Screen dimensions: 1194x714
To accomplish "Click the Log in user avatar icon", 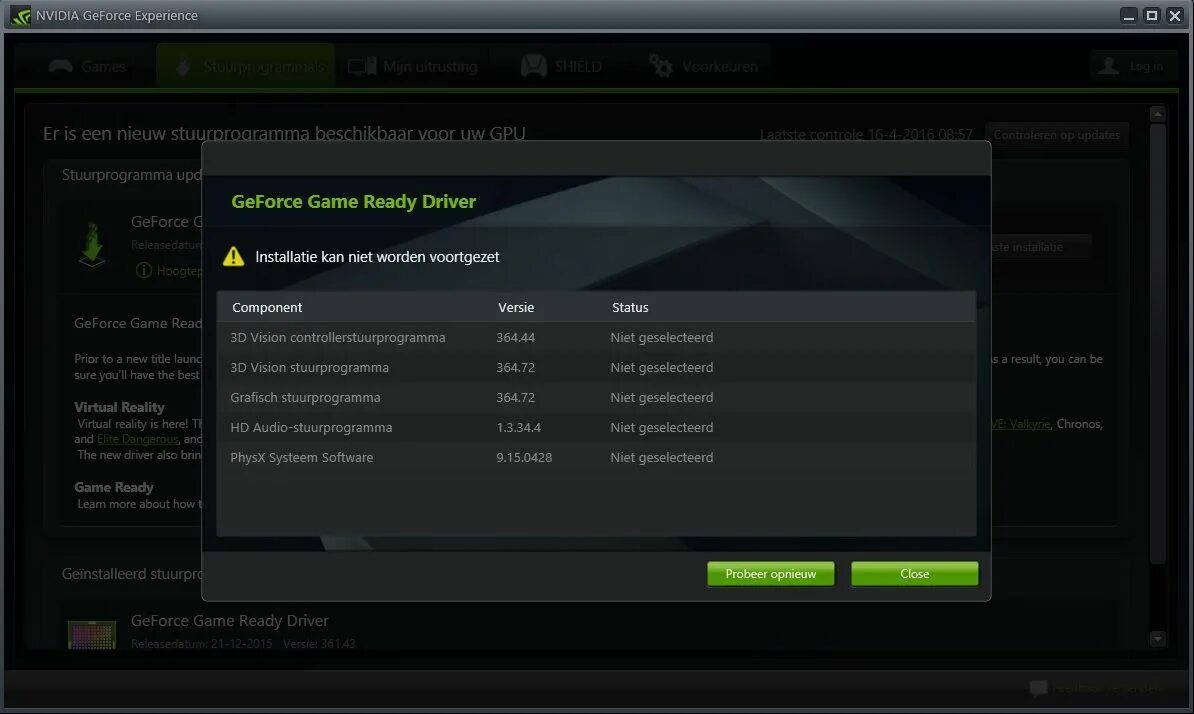I will [x=1109, y=66].
